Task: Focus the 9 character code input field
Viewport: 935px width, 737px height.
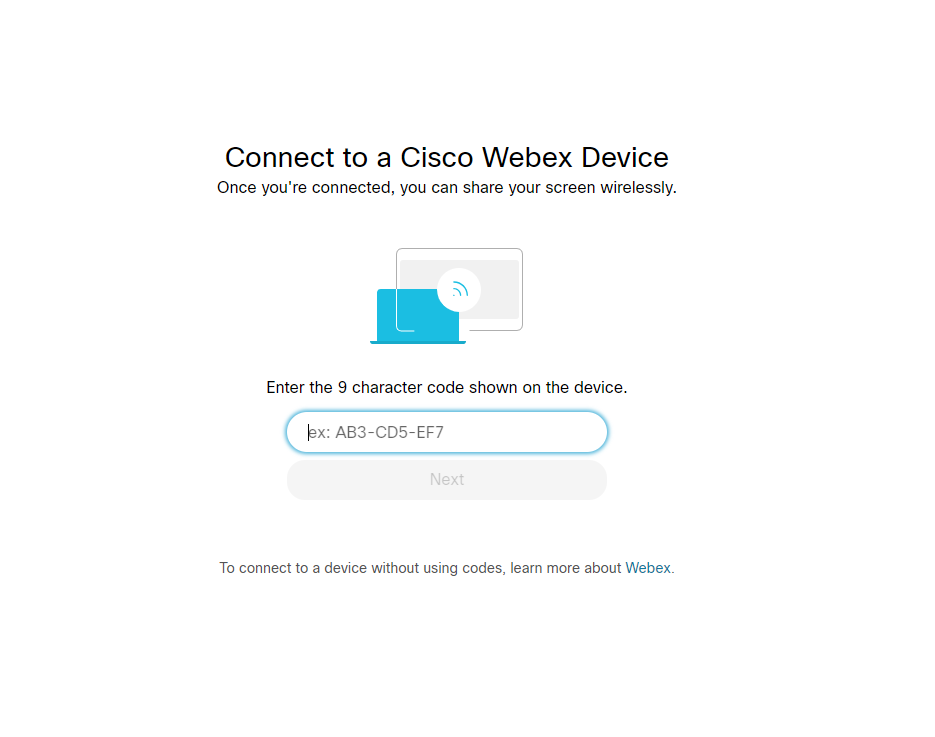Action: click(x=447, y=432)
